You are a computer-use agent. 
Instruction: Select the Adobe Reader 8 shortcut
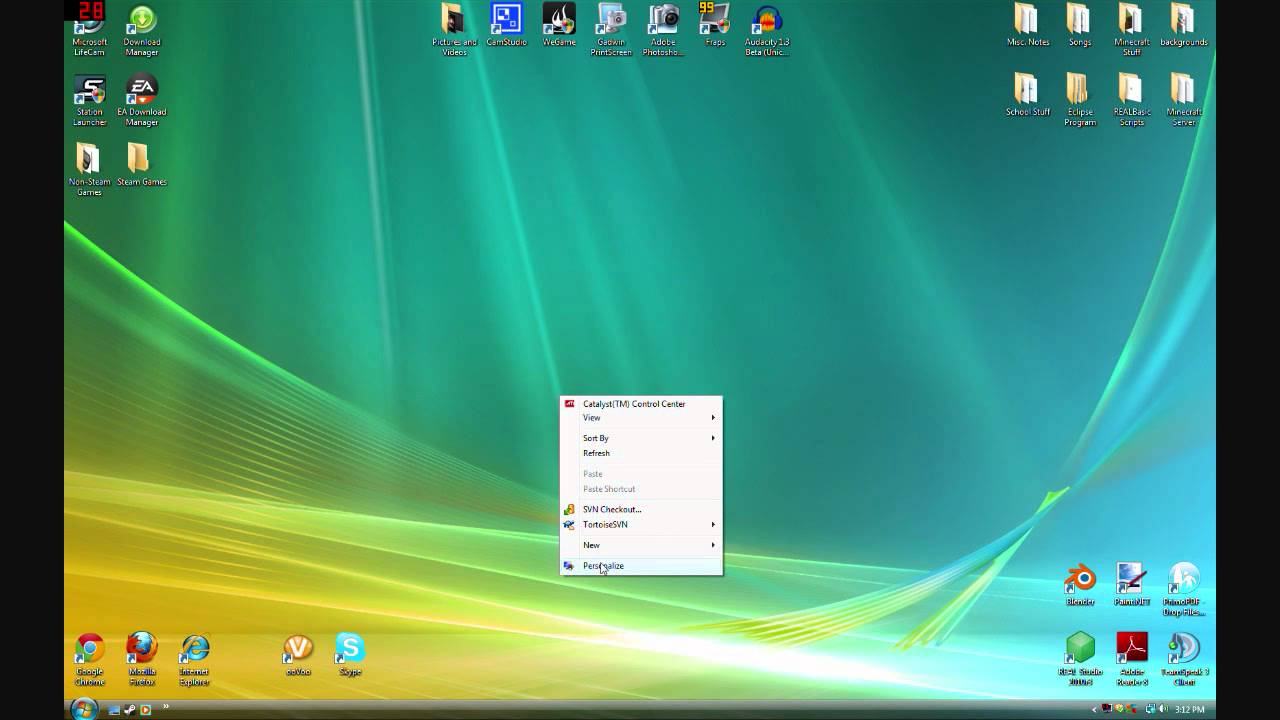(1132, 658)
